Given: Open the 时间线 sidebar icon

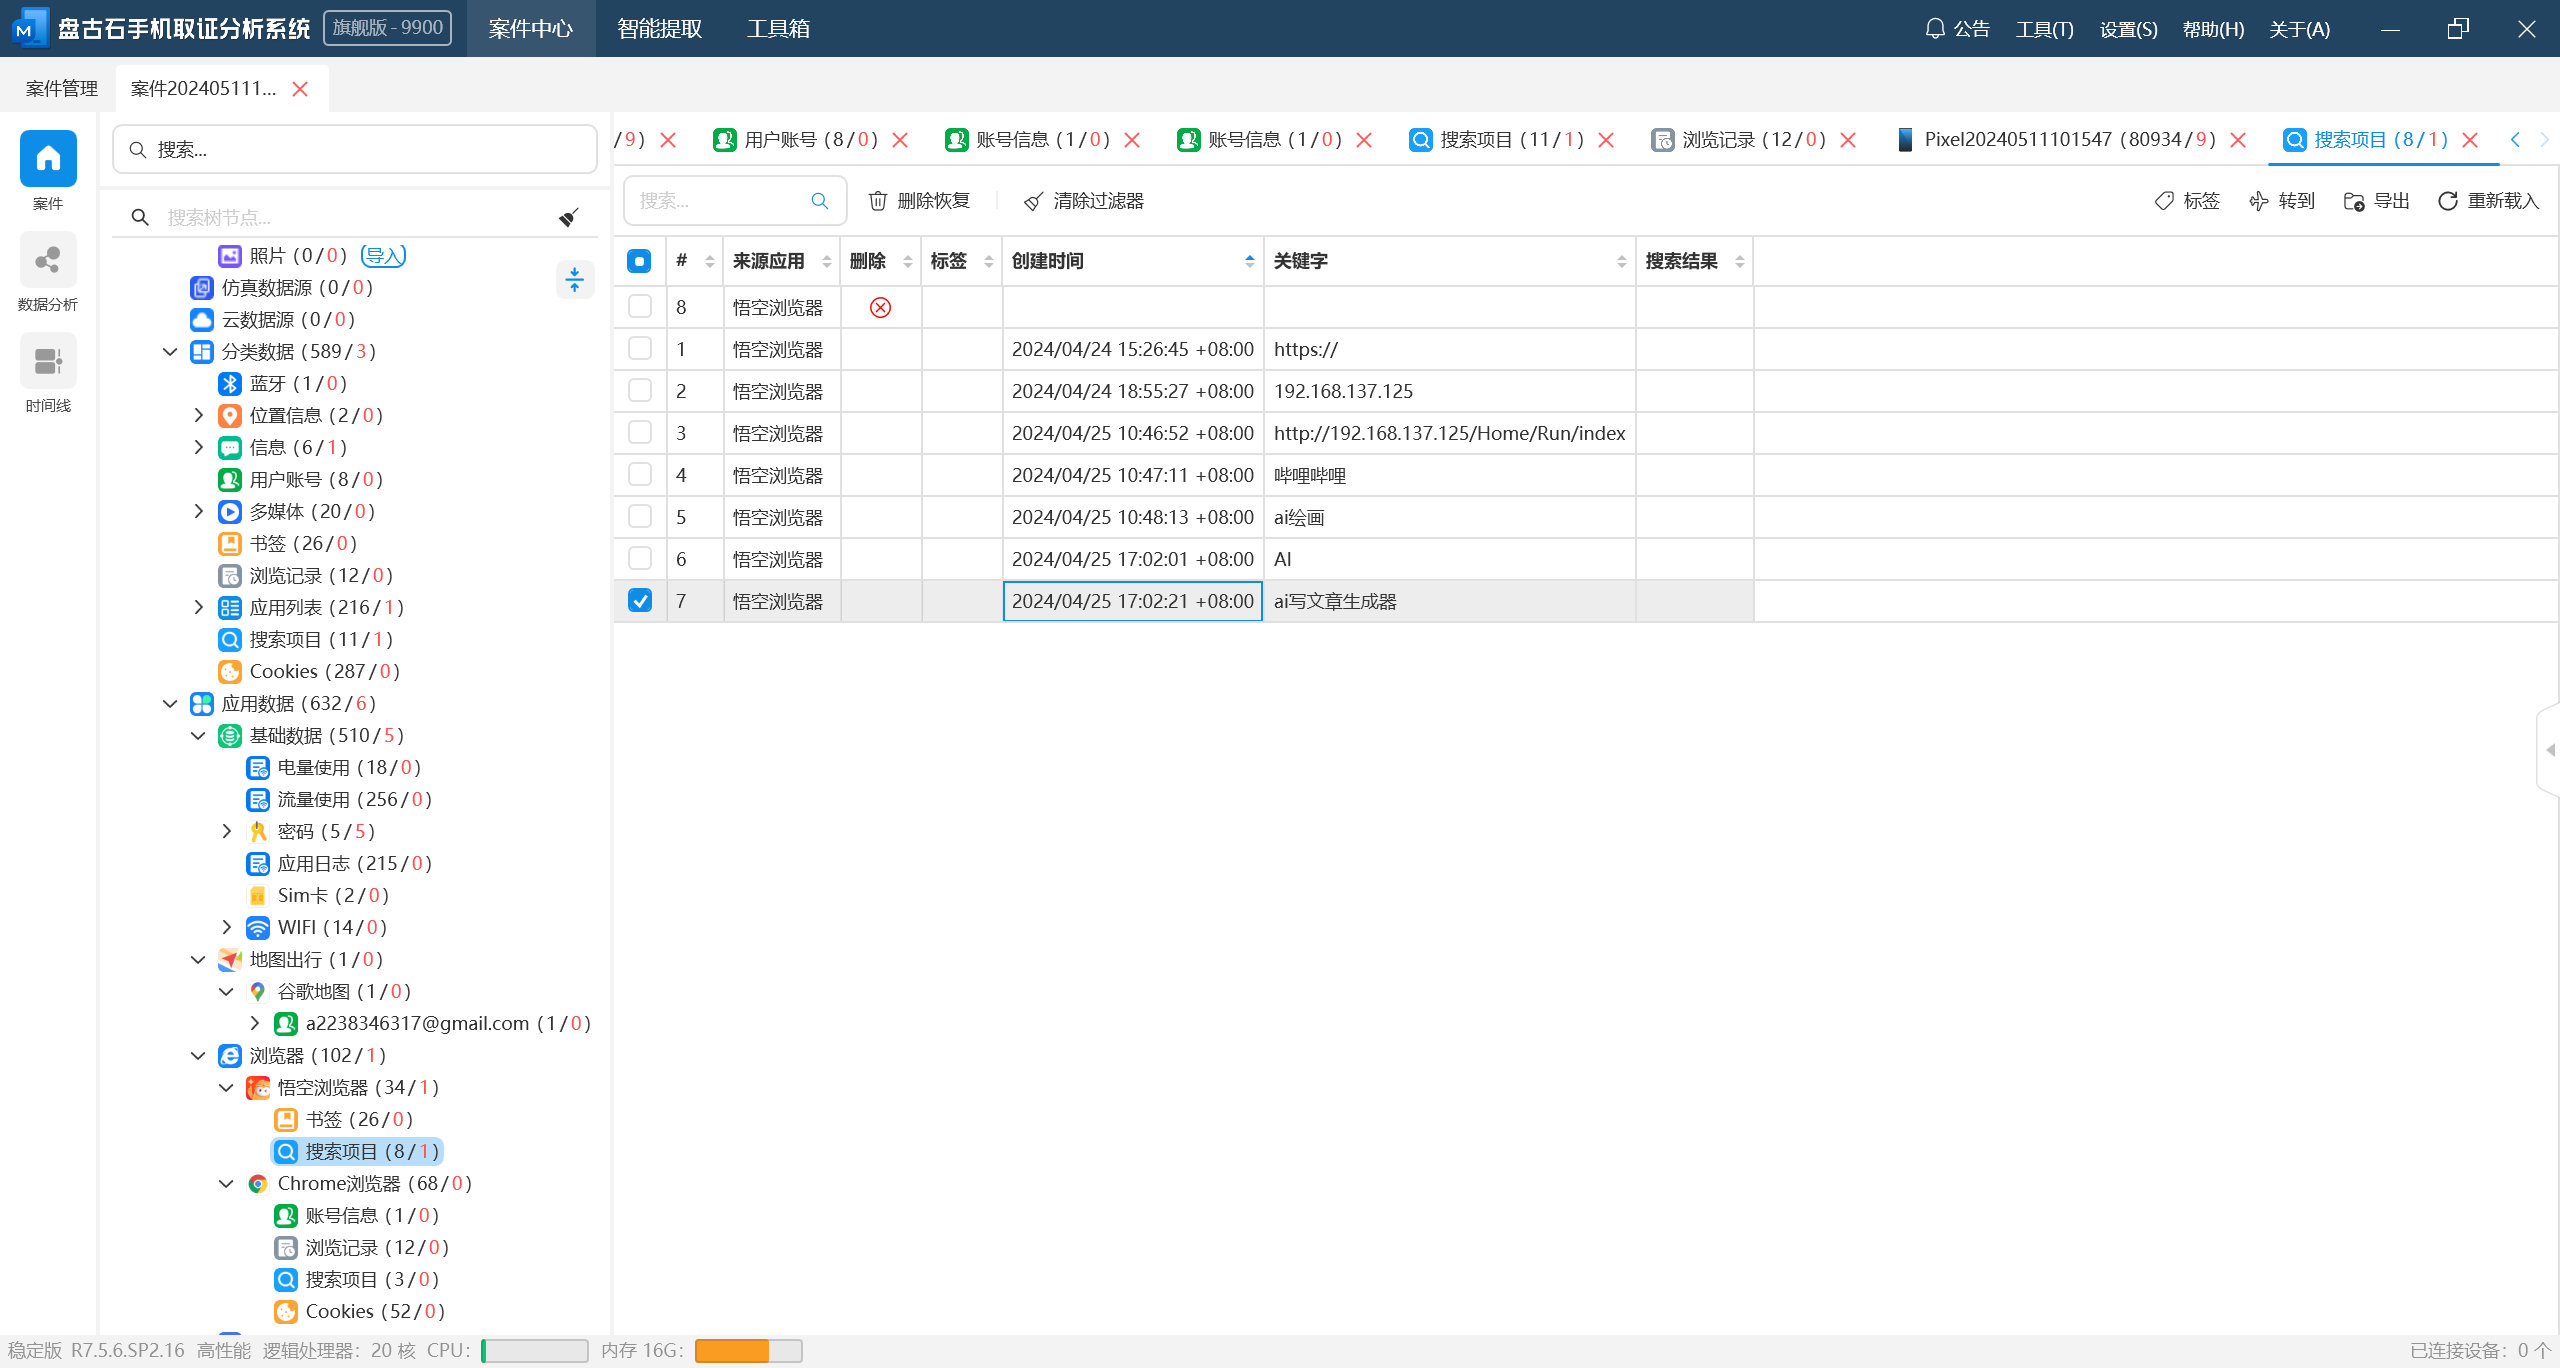Looking at the screenshot, I should pyautogui.click(x=48, y=361).
